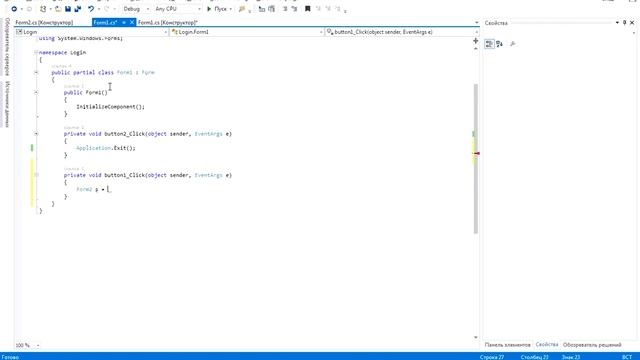Toggle a bookmark with the bookmark icon
The width and height of the screenshot is (640, 360).
[x=308, y=9]
